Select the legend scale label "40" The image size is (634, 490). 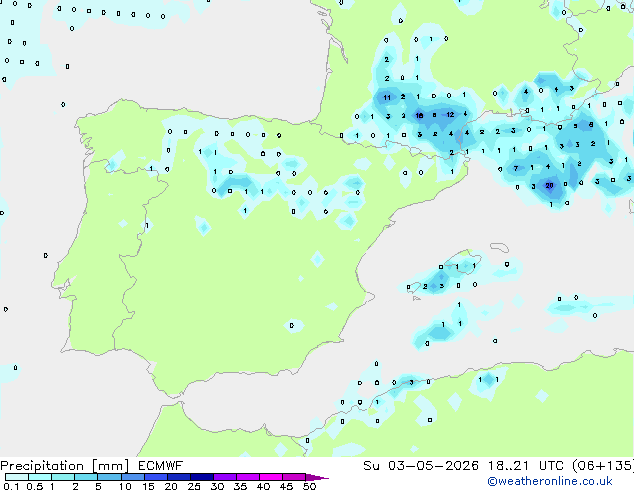point(263,486)
